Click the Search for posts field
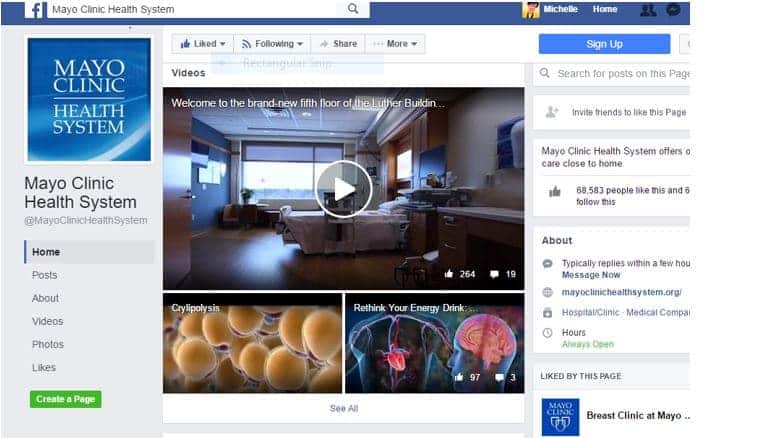This screenshot has width=776, height=438. (x=620, y=73)
